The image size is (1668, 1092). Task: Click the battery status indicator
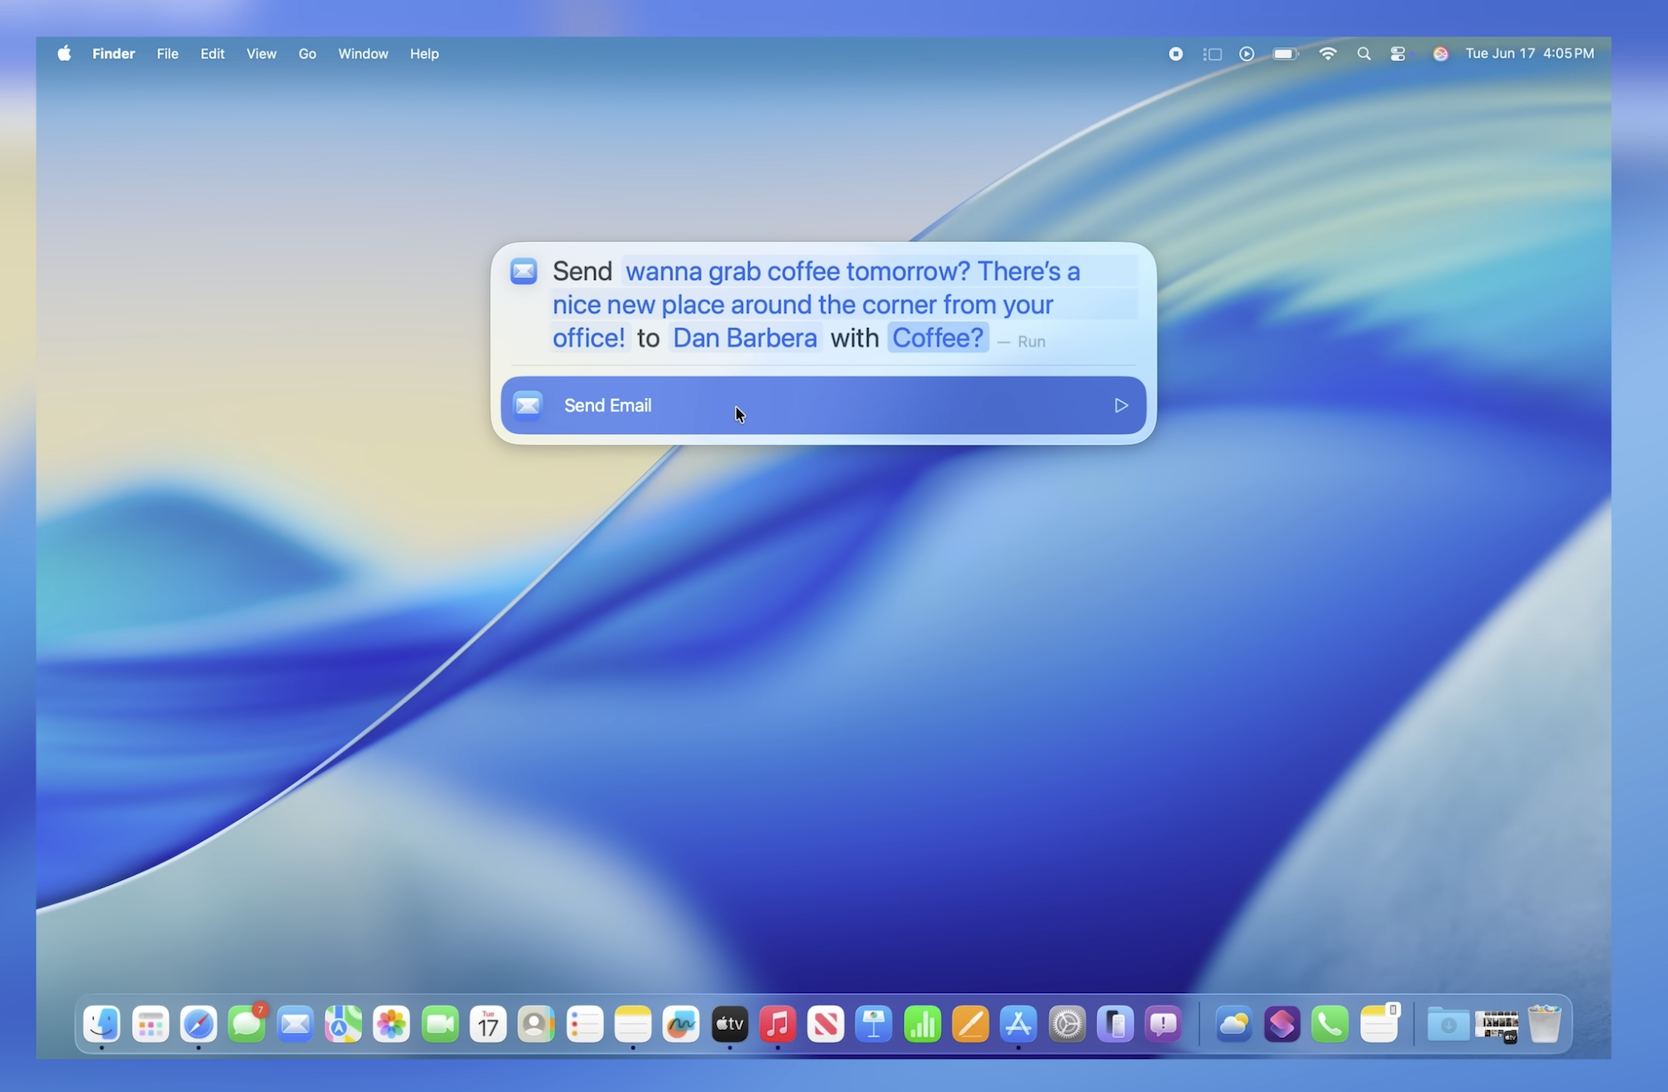pyautogui.click(x=1284, y=53)
